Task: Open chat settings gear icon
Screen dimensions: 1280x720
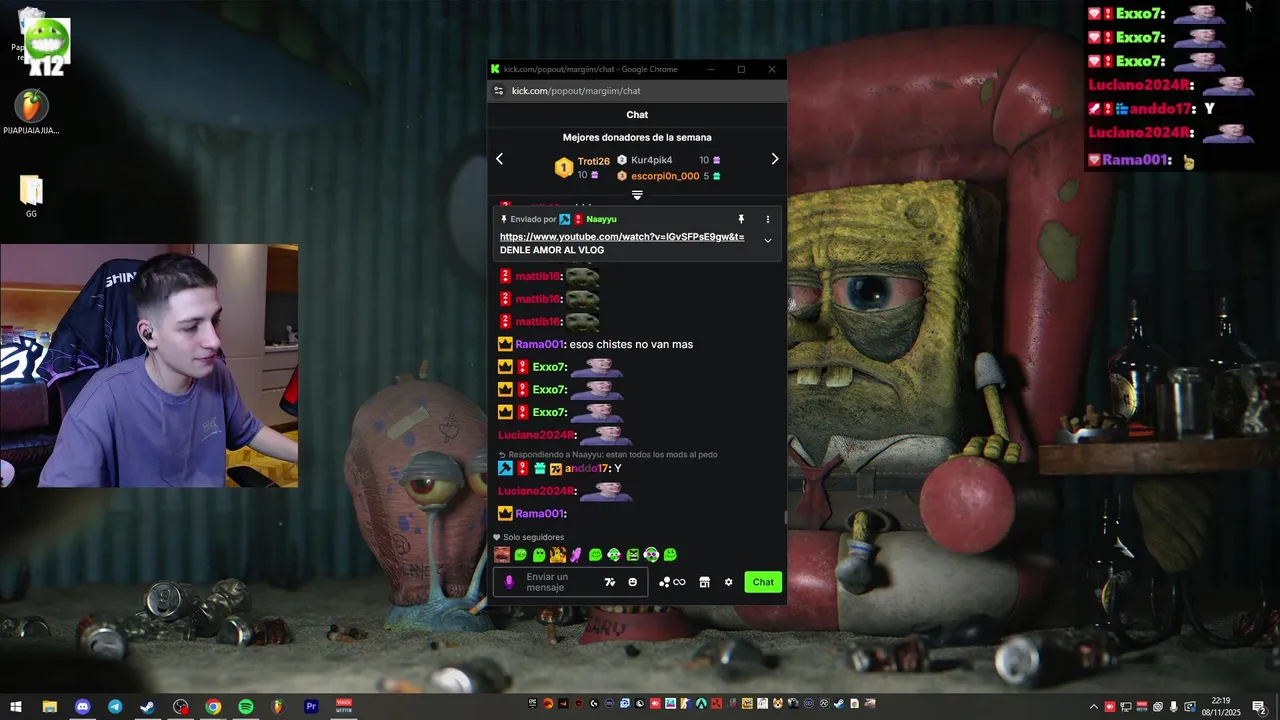Action: pyautogui.click(x=728, y=582)
